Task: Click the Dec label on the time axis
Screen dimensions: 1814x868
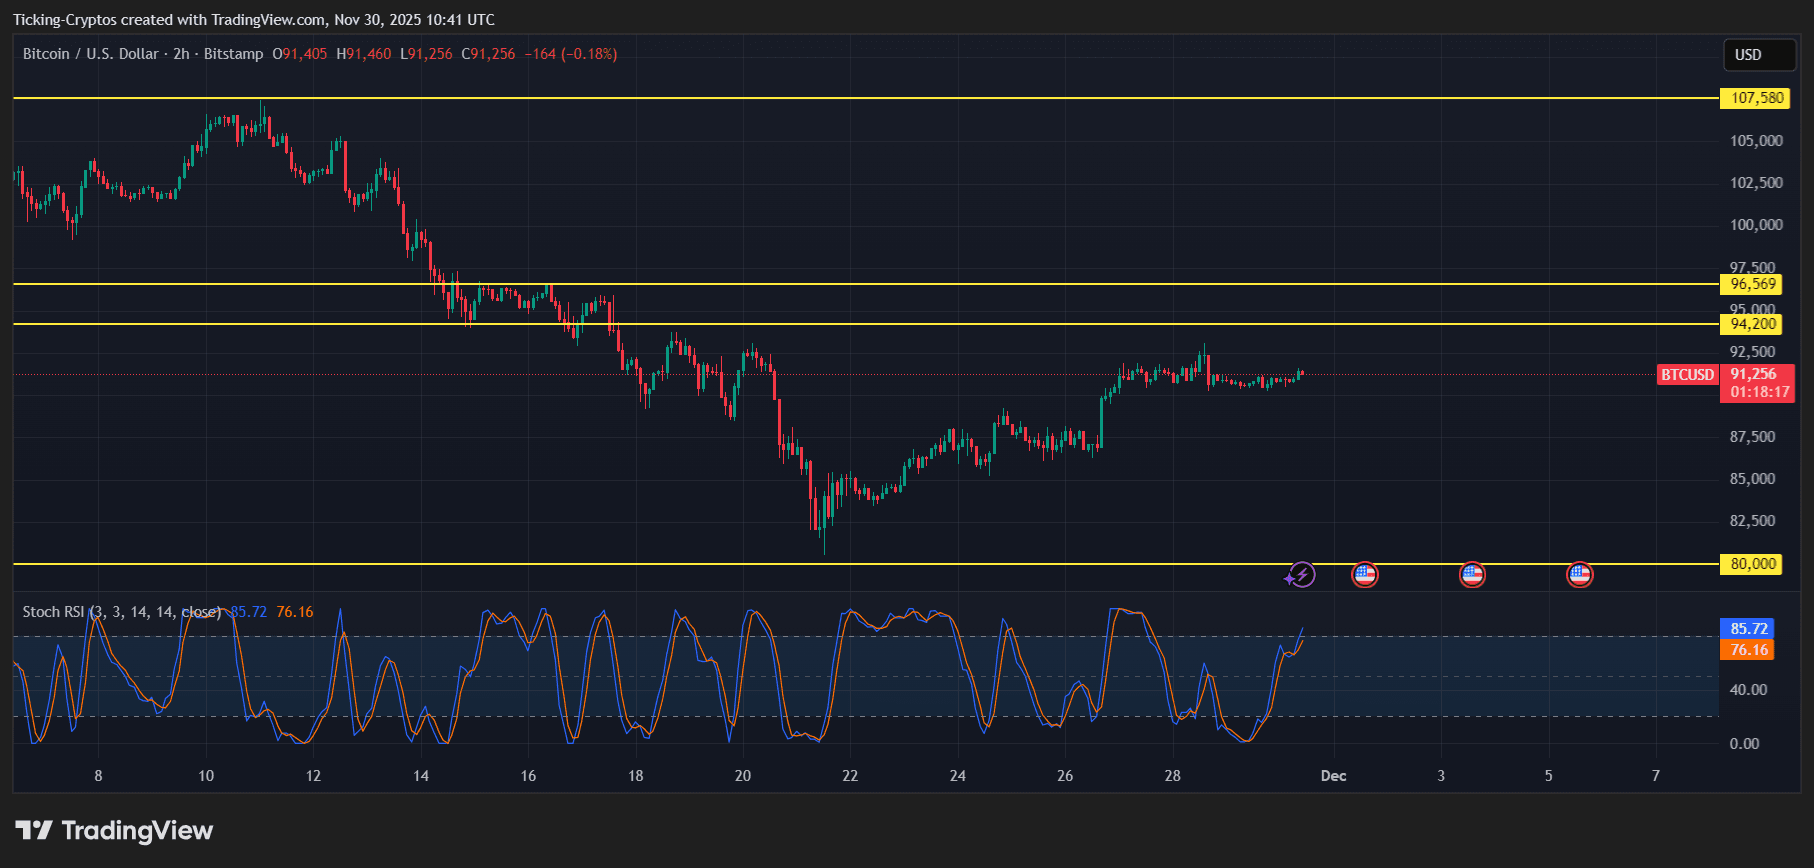Action: (1333, 776)
